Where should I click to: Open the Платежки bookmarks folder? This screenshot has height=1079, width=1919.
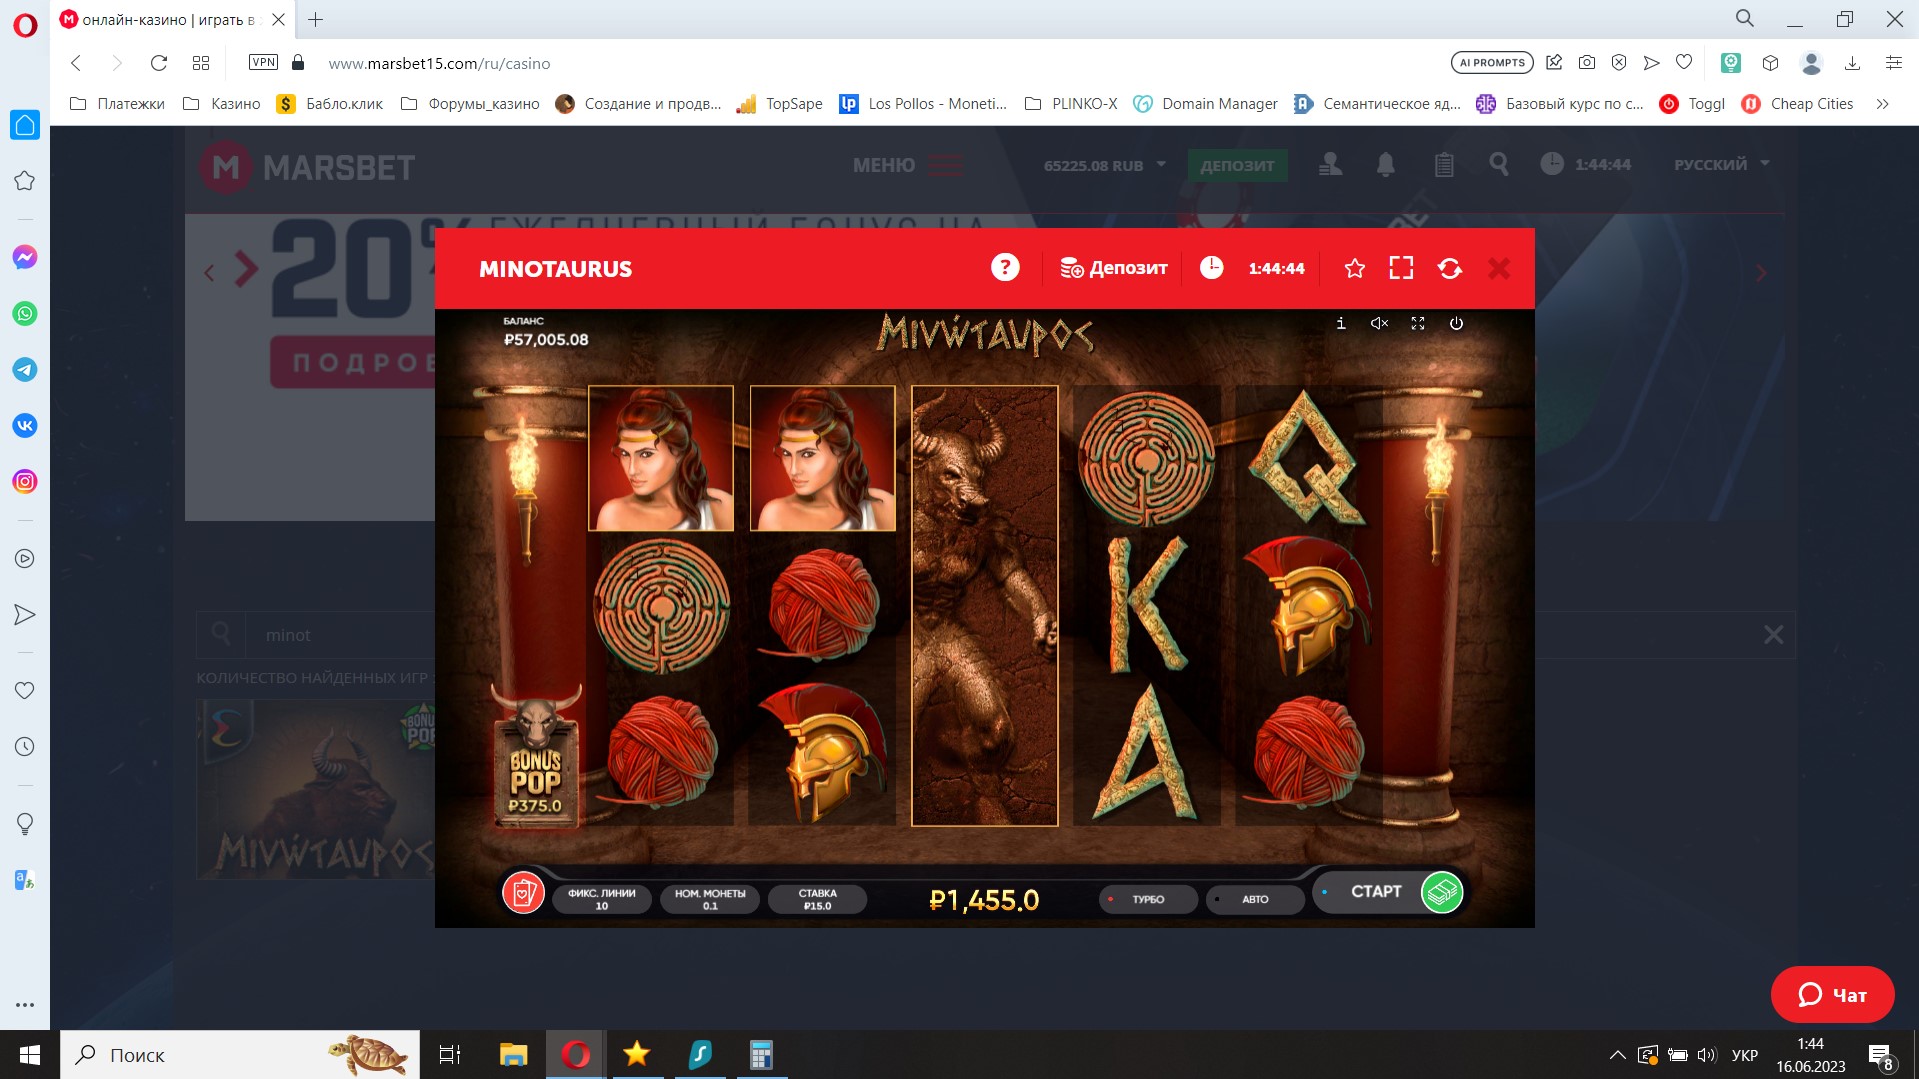pos(118,103)
